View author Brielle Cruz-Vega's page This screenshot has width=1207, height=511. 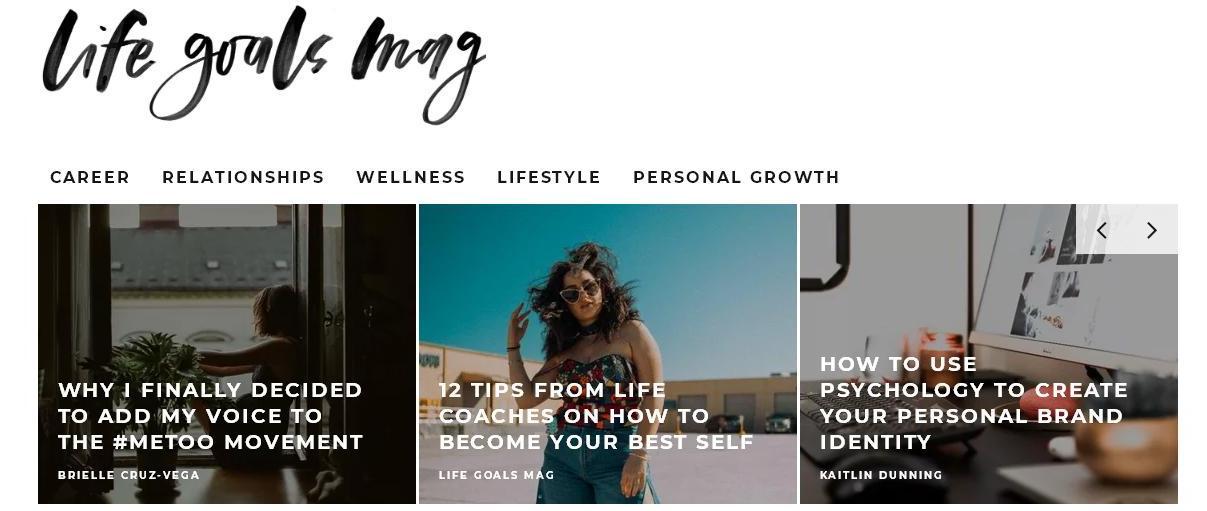[129, 475]
